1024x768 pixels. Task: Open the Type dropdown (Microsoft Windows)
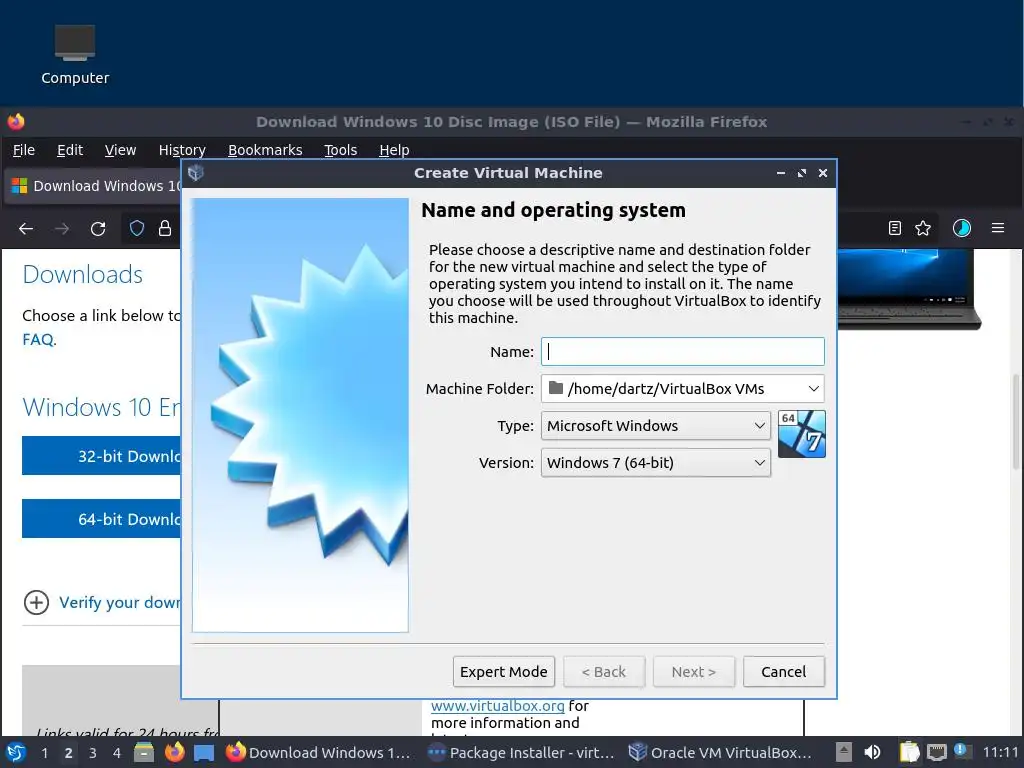[656, 426]
